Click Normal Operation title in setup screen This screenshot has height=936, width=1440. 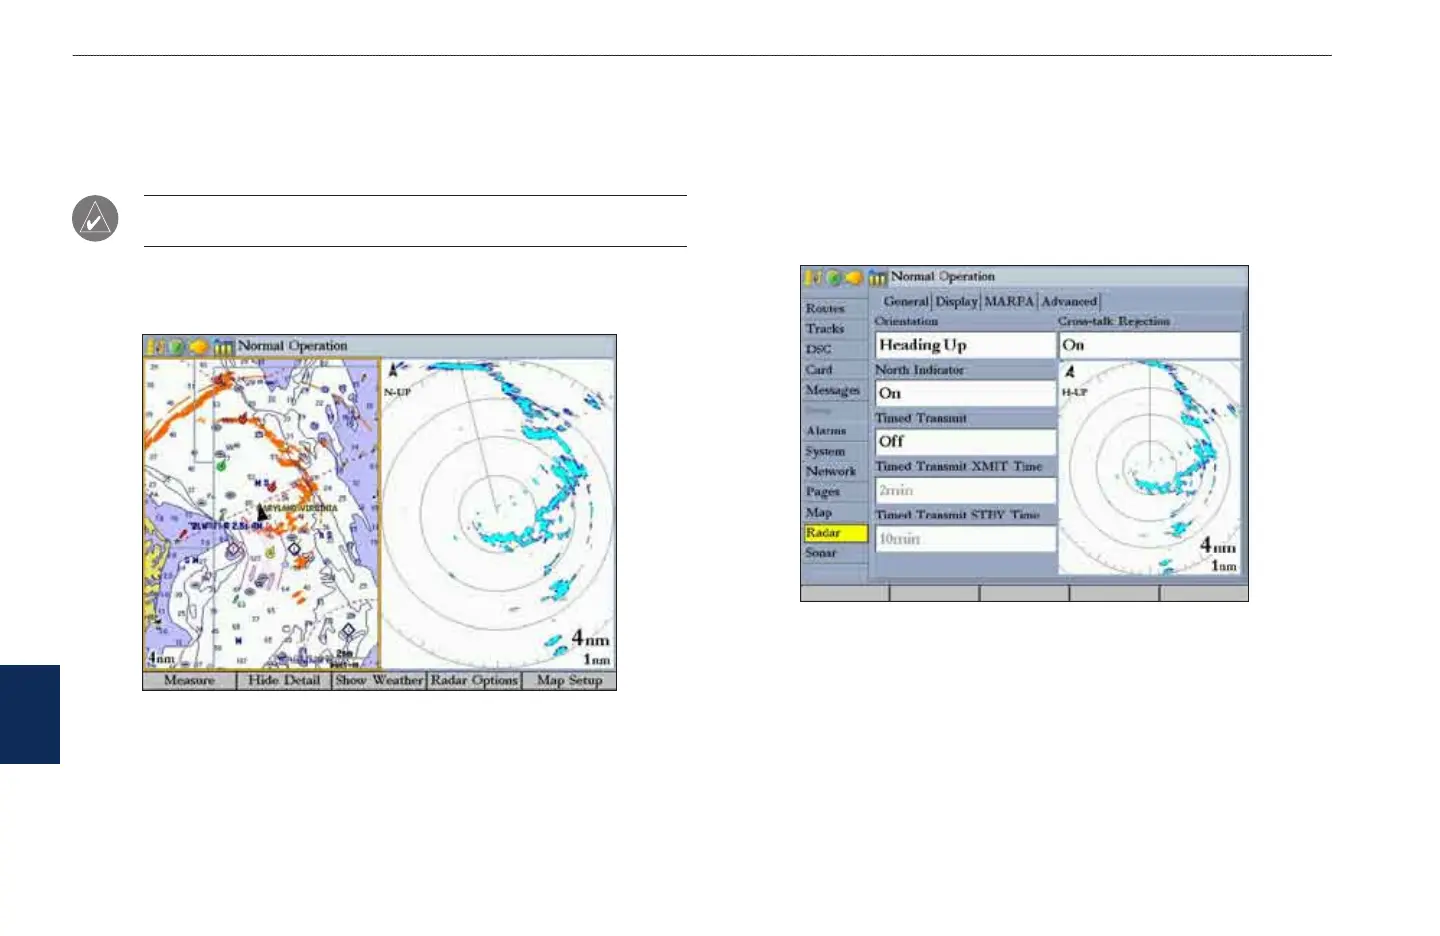943,277
